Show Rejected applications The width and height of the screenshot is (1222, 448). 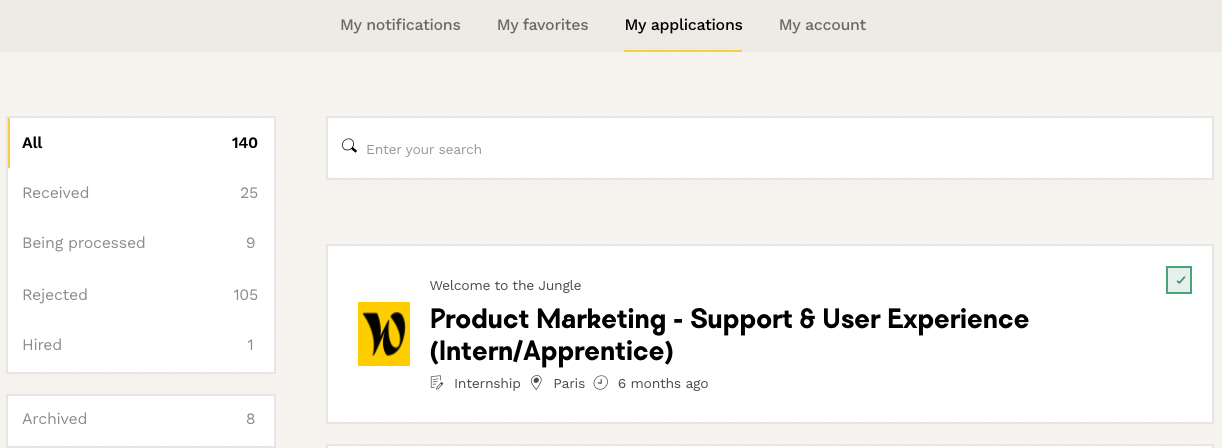point(140,295)
